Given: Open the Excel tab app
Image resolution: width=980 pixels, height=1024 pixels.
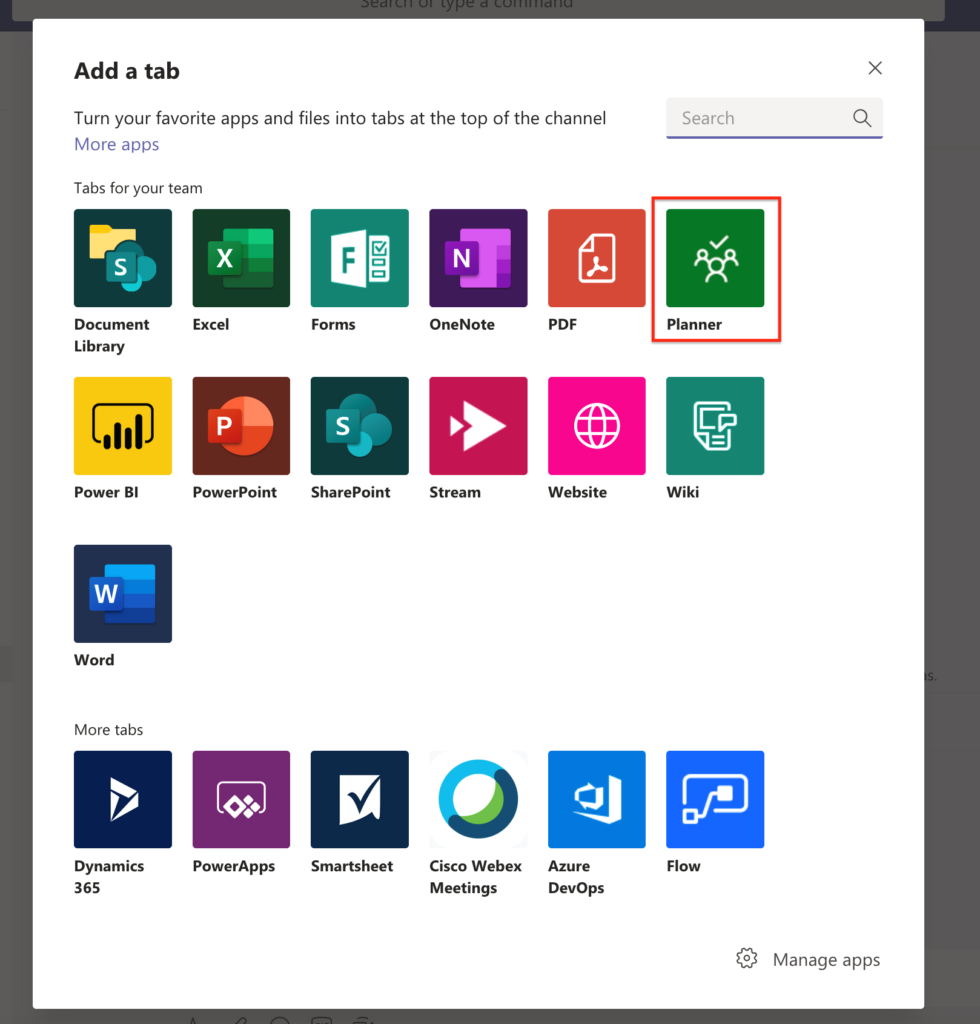Looking at the screenshot, I should click(241, 258).
